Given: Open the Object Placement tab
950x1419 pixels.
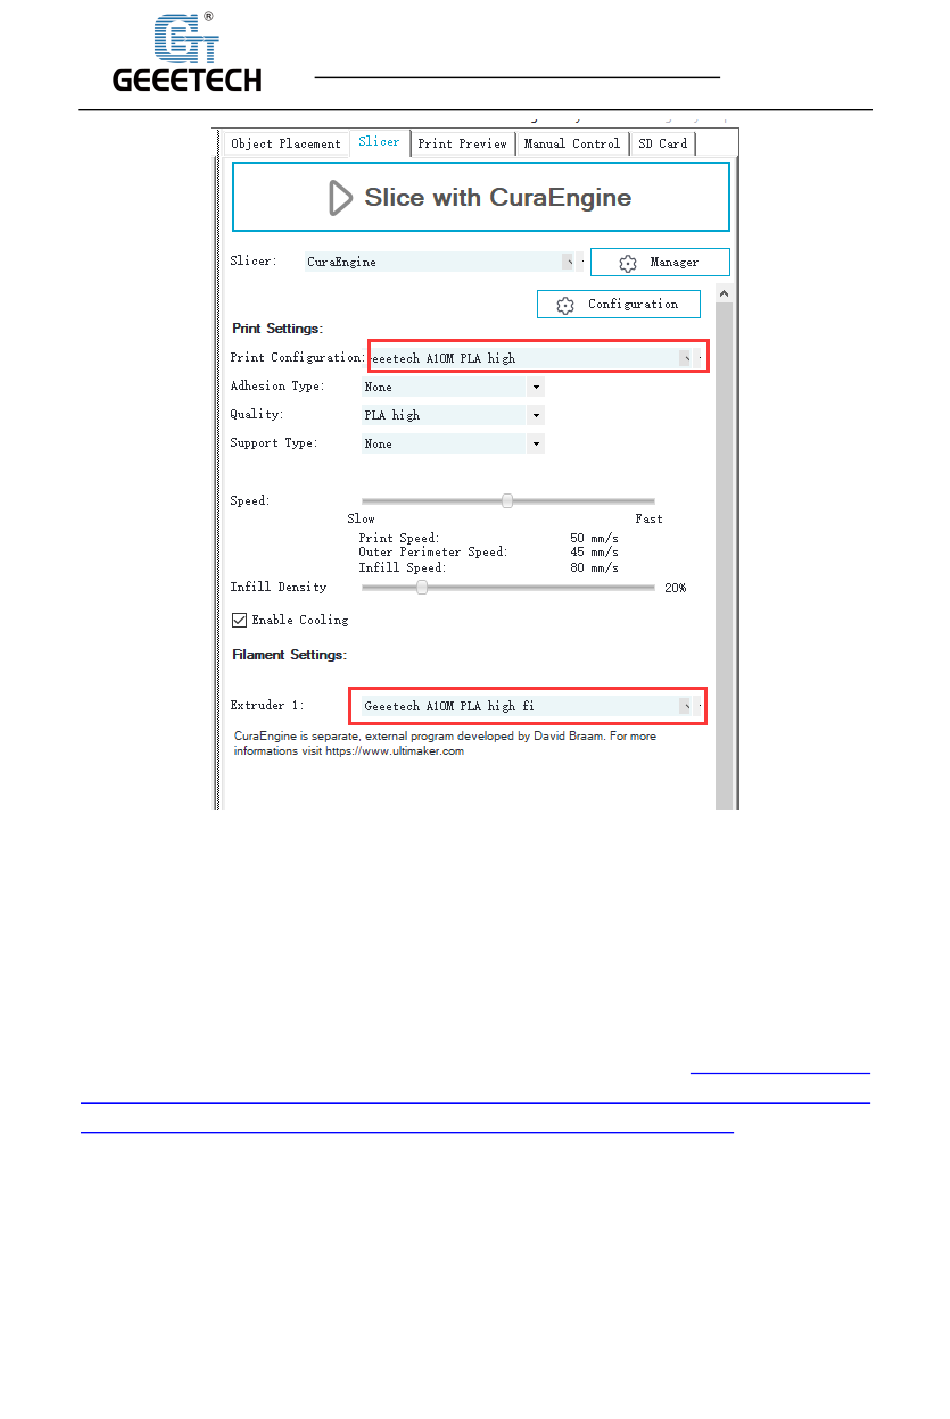Looking at the screenshot, I should click(285, 144).
